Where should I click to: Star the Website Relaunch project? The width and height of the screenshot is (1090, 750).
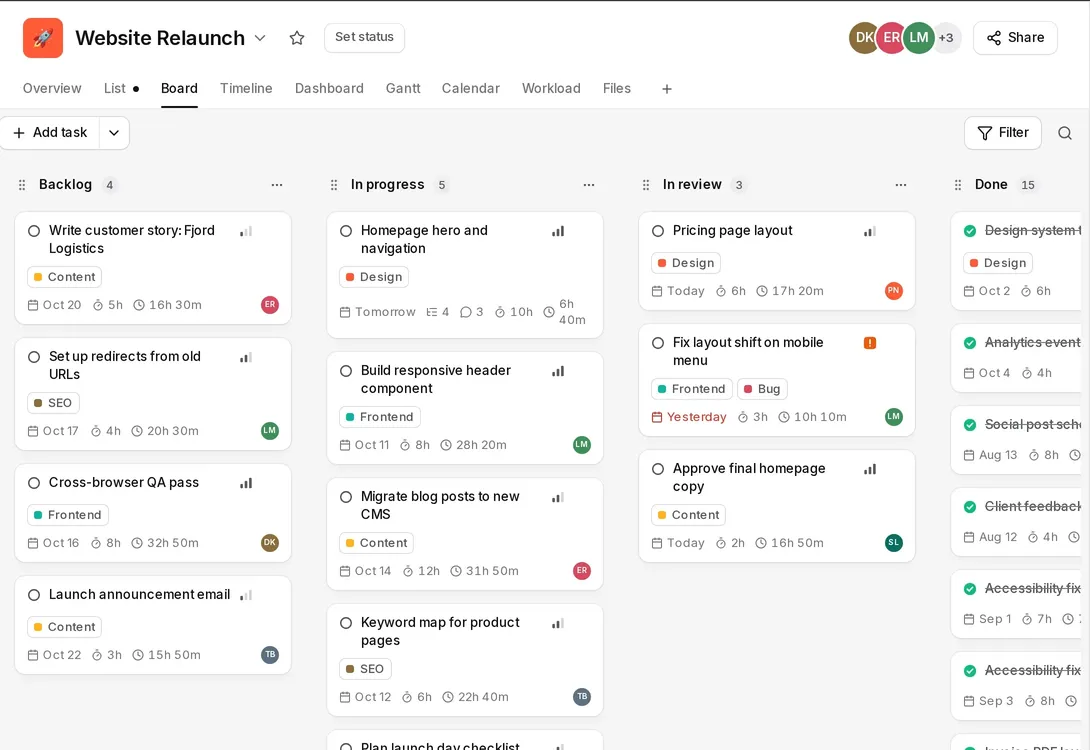pyautogui.click(x=297, y=38)
